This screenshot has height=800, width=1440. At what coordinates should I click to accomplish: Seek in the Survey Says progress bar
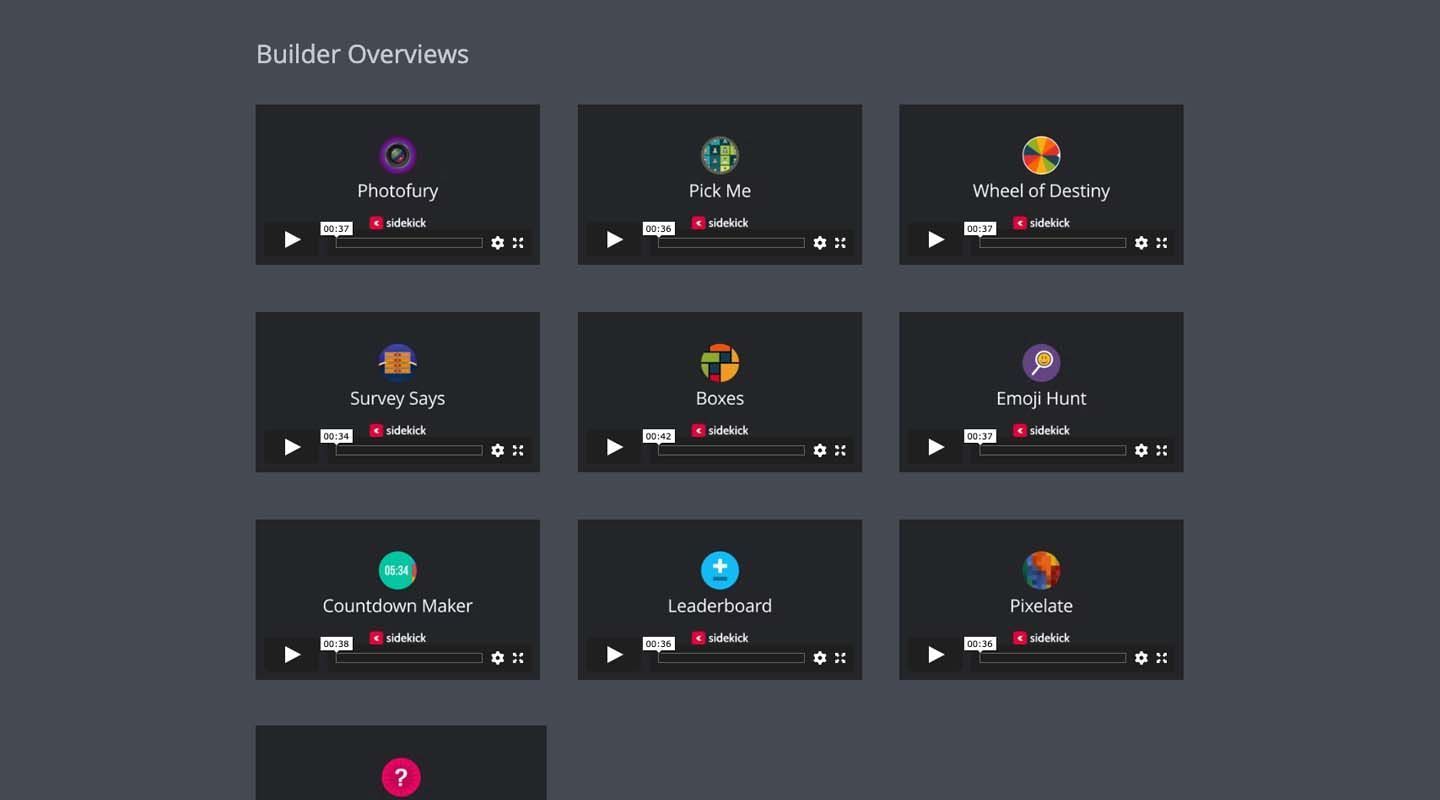coord(409,451)
